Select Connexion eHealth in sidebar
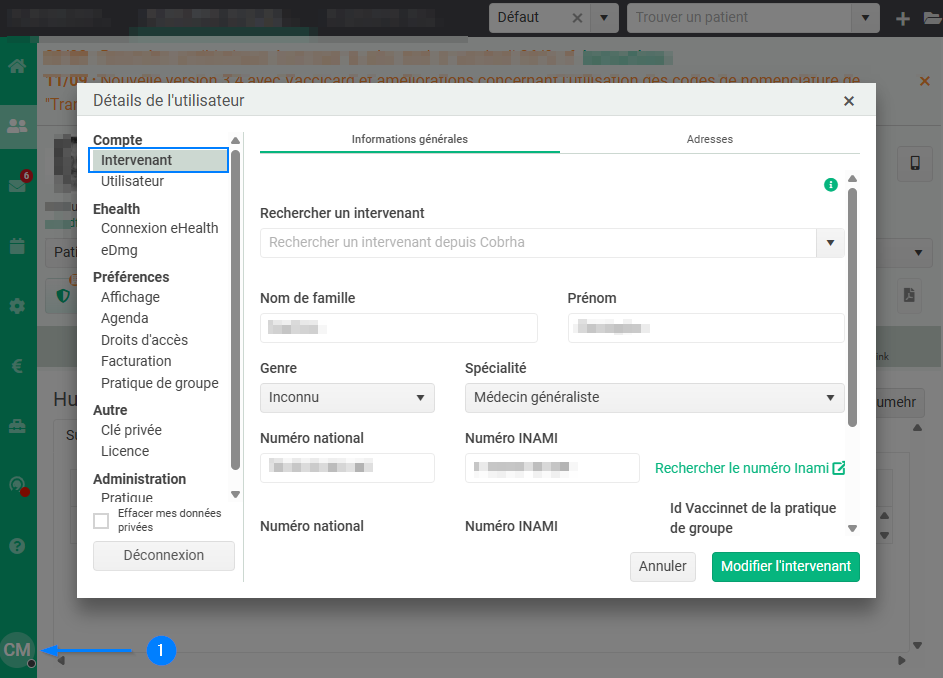 coord(159,228)
